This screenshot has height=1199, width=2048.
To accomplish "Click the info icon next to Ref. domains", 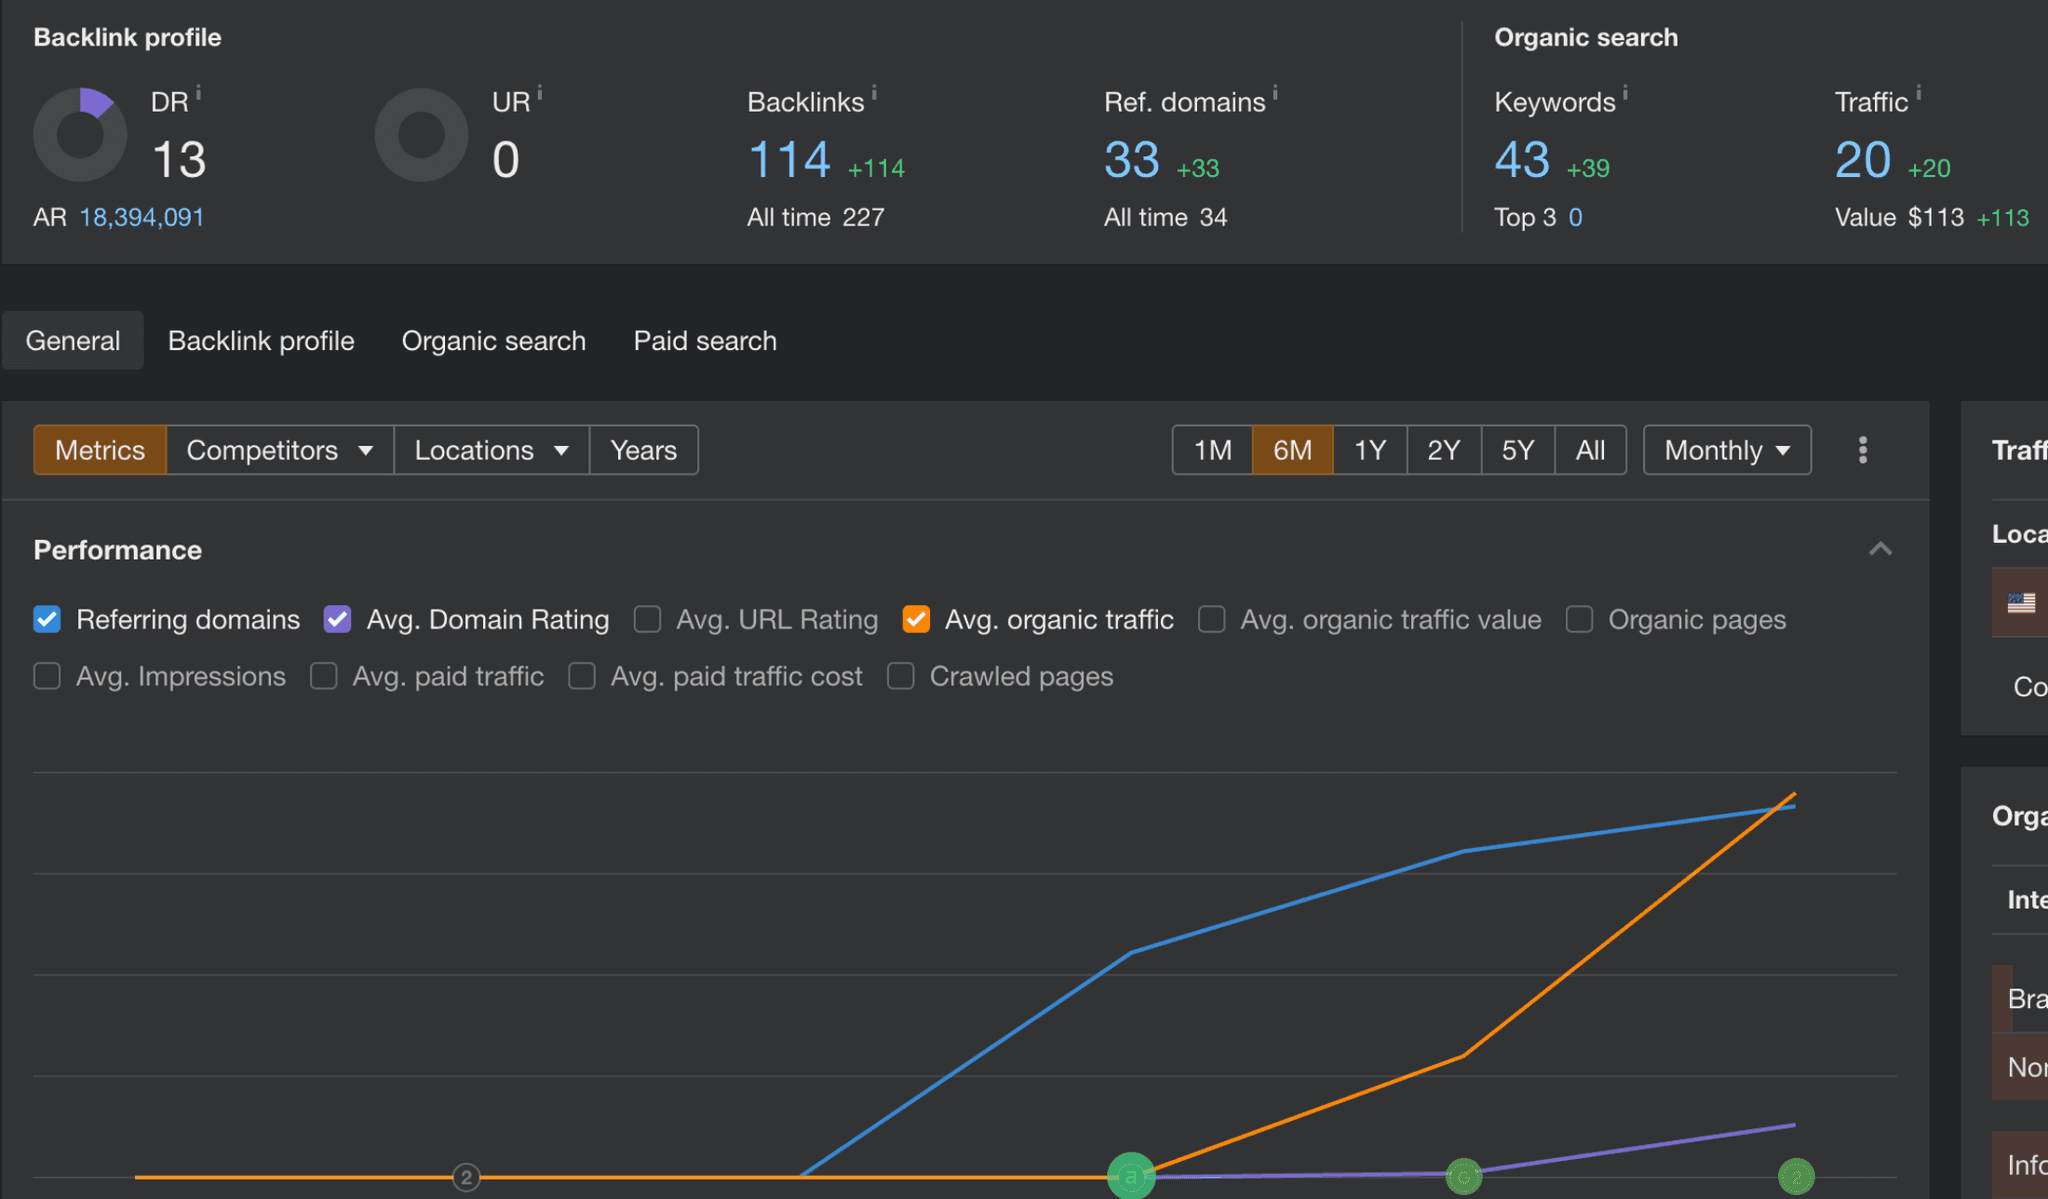I will (x=1275, y=93).
